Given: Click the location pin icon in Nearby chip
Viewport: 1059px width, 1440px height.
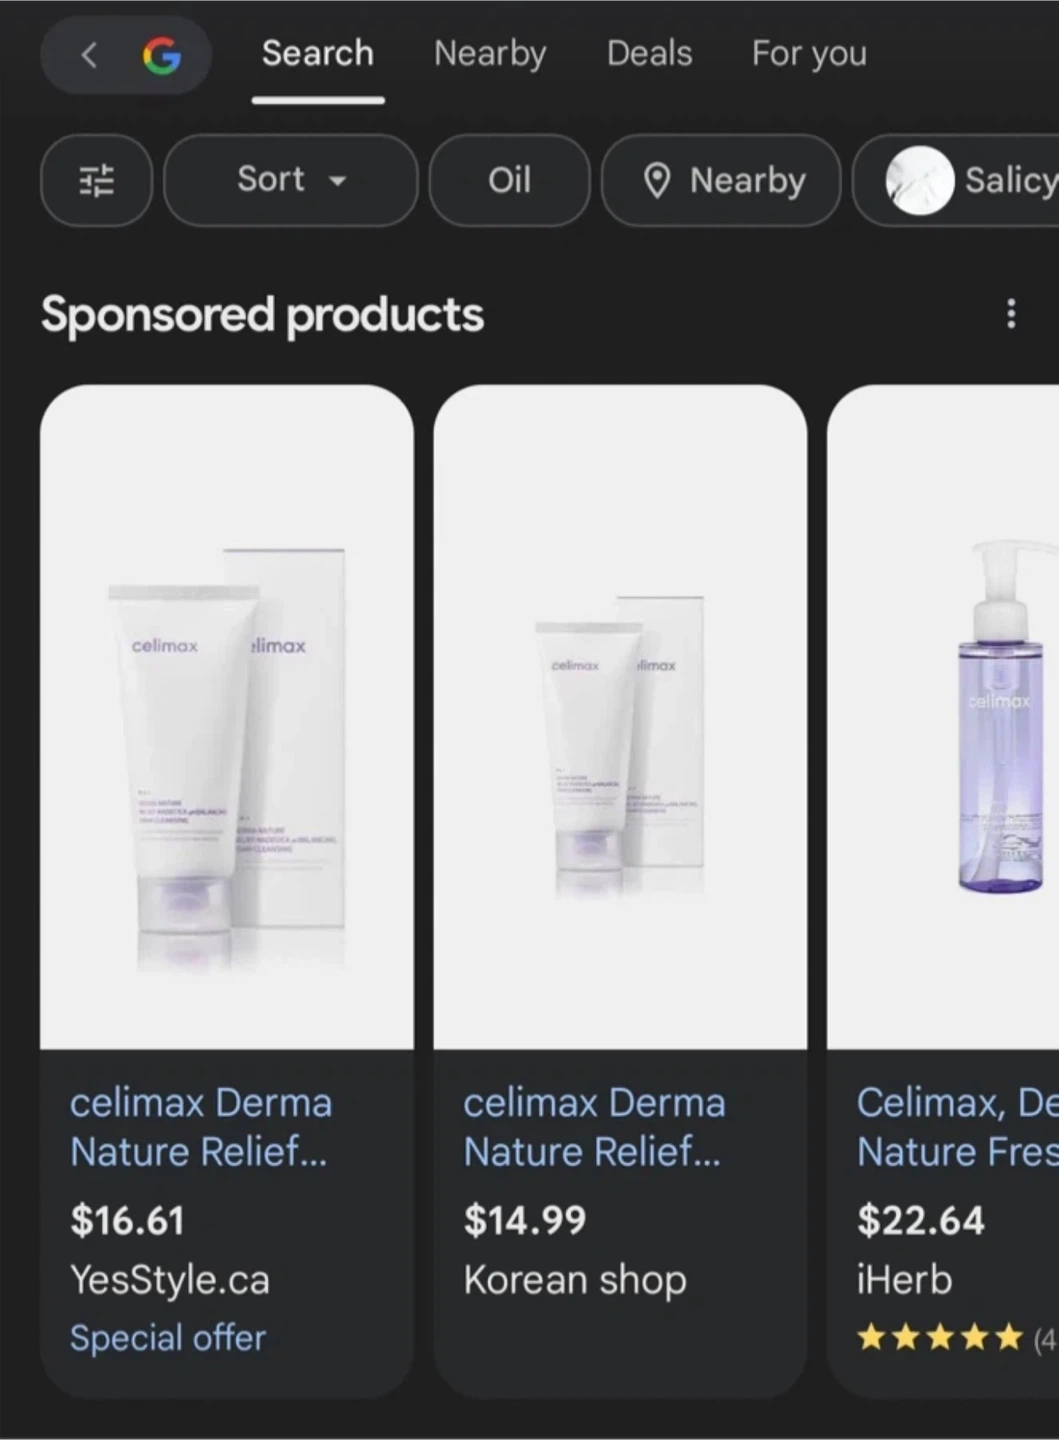Looking at the screenshot, I should coord(657,181).
